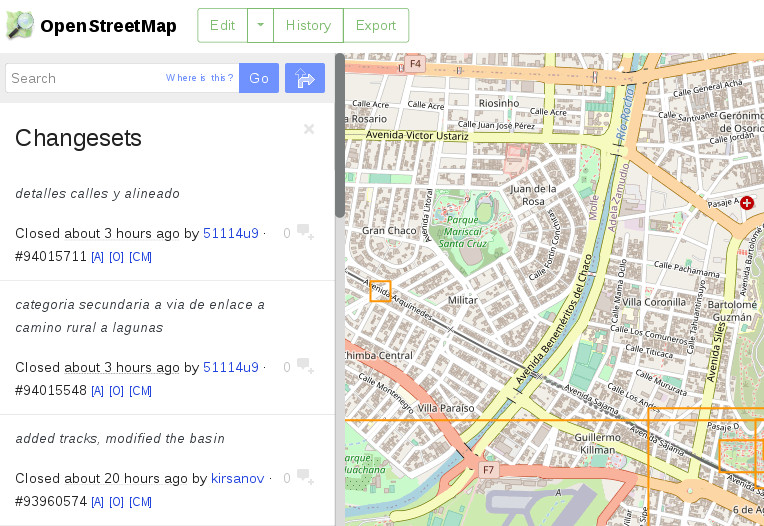Open [A] link for changeset #93960574
This screenshot has height=526, width=764.
click(x=97, y=502)
